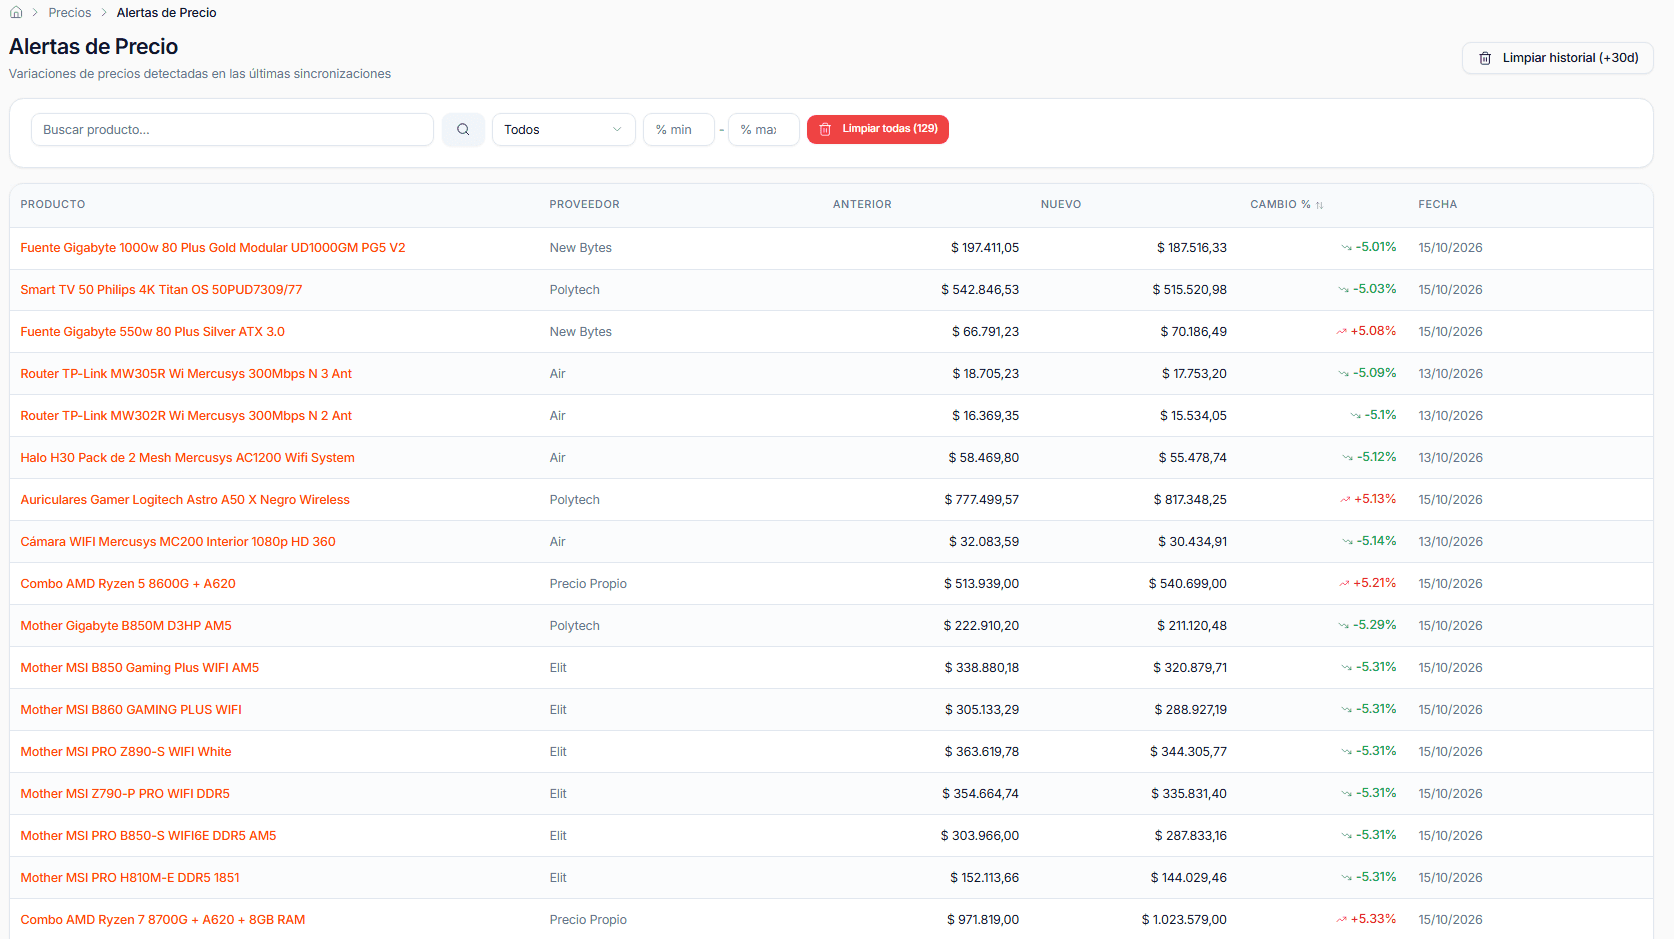This screenshot has height=939, width=1674.
Task: Click the PROVEEDOR column header
Action: coord(584,205)
